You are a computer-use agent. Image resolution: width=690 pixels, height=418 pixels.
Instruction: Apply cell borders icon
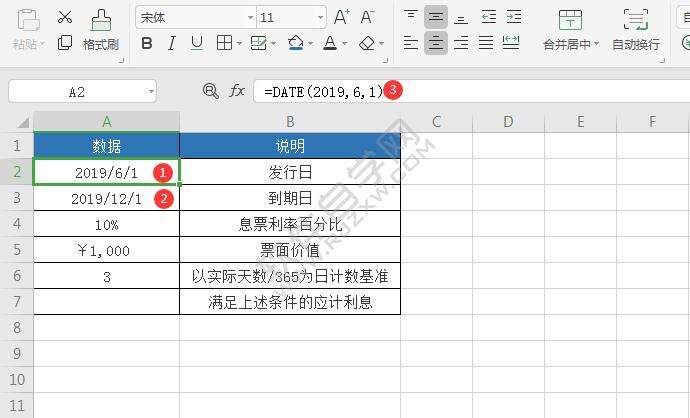point(224,43)
